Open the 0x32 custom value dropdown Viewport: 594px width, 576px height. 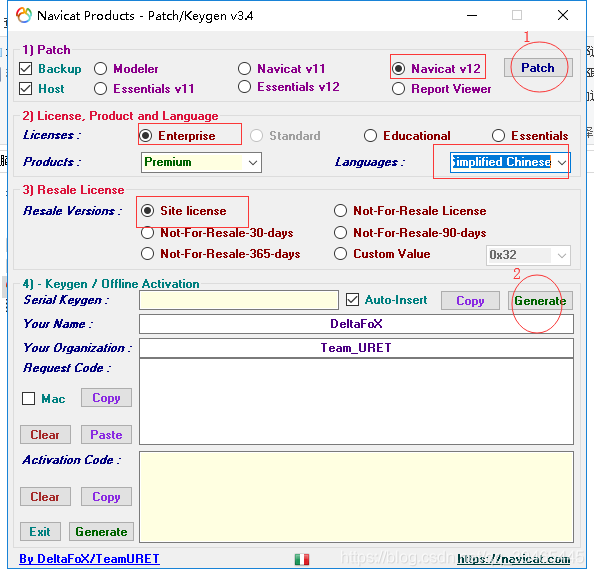(528, 255)
